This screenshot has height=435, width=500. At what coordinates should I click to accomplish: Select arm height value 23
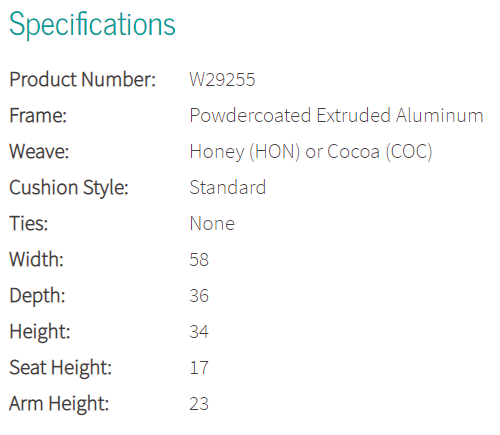point(199,403)
